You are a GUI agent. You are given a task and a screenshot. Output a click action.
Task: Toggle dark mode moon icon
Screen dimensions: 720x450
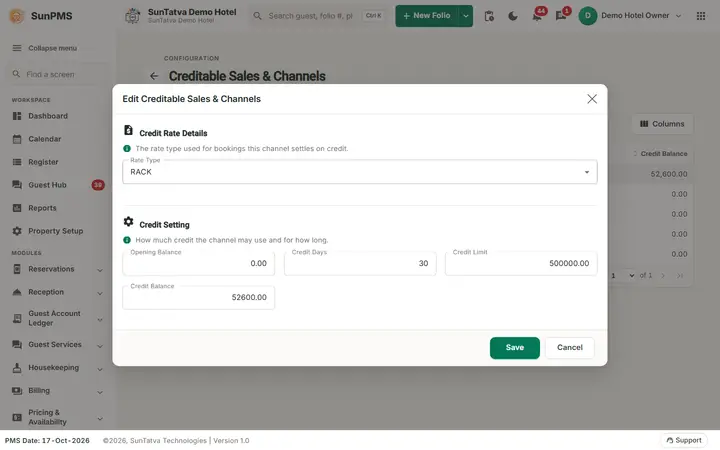click(x=513, y=16)
